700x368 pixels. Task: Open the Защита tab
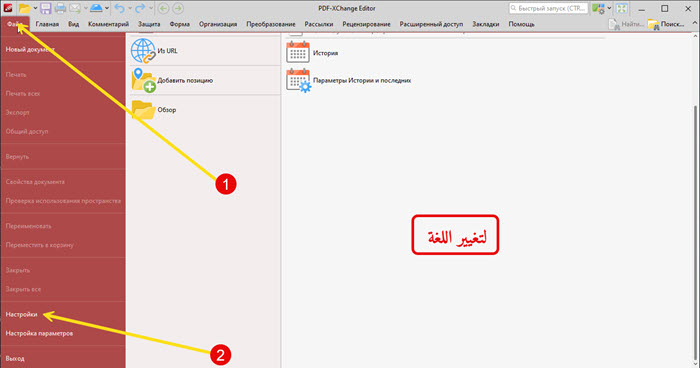click(x=149, y=24)
